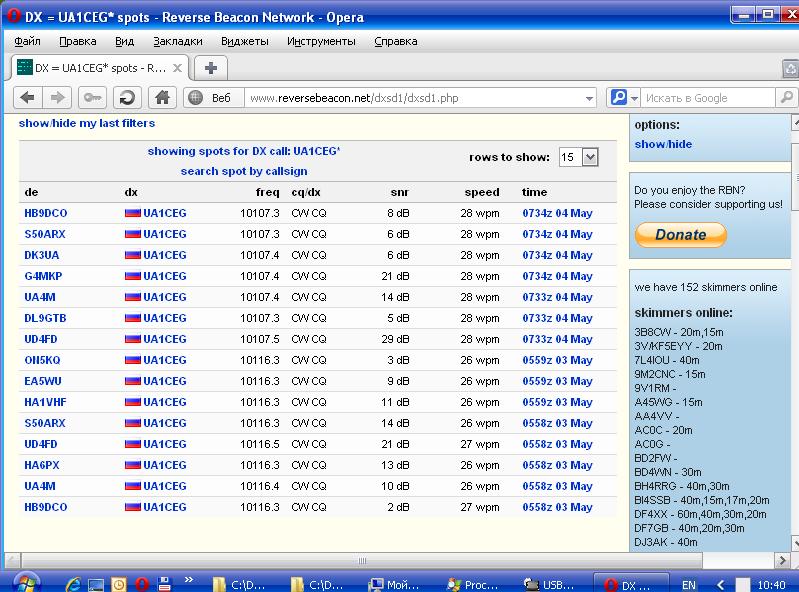Open the Инструменты menu
Screen dimensions: 799x592
(321, 41)
